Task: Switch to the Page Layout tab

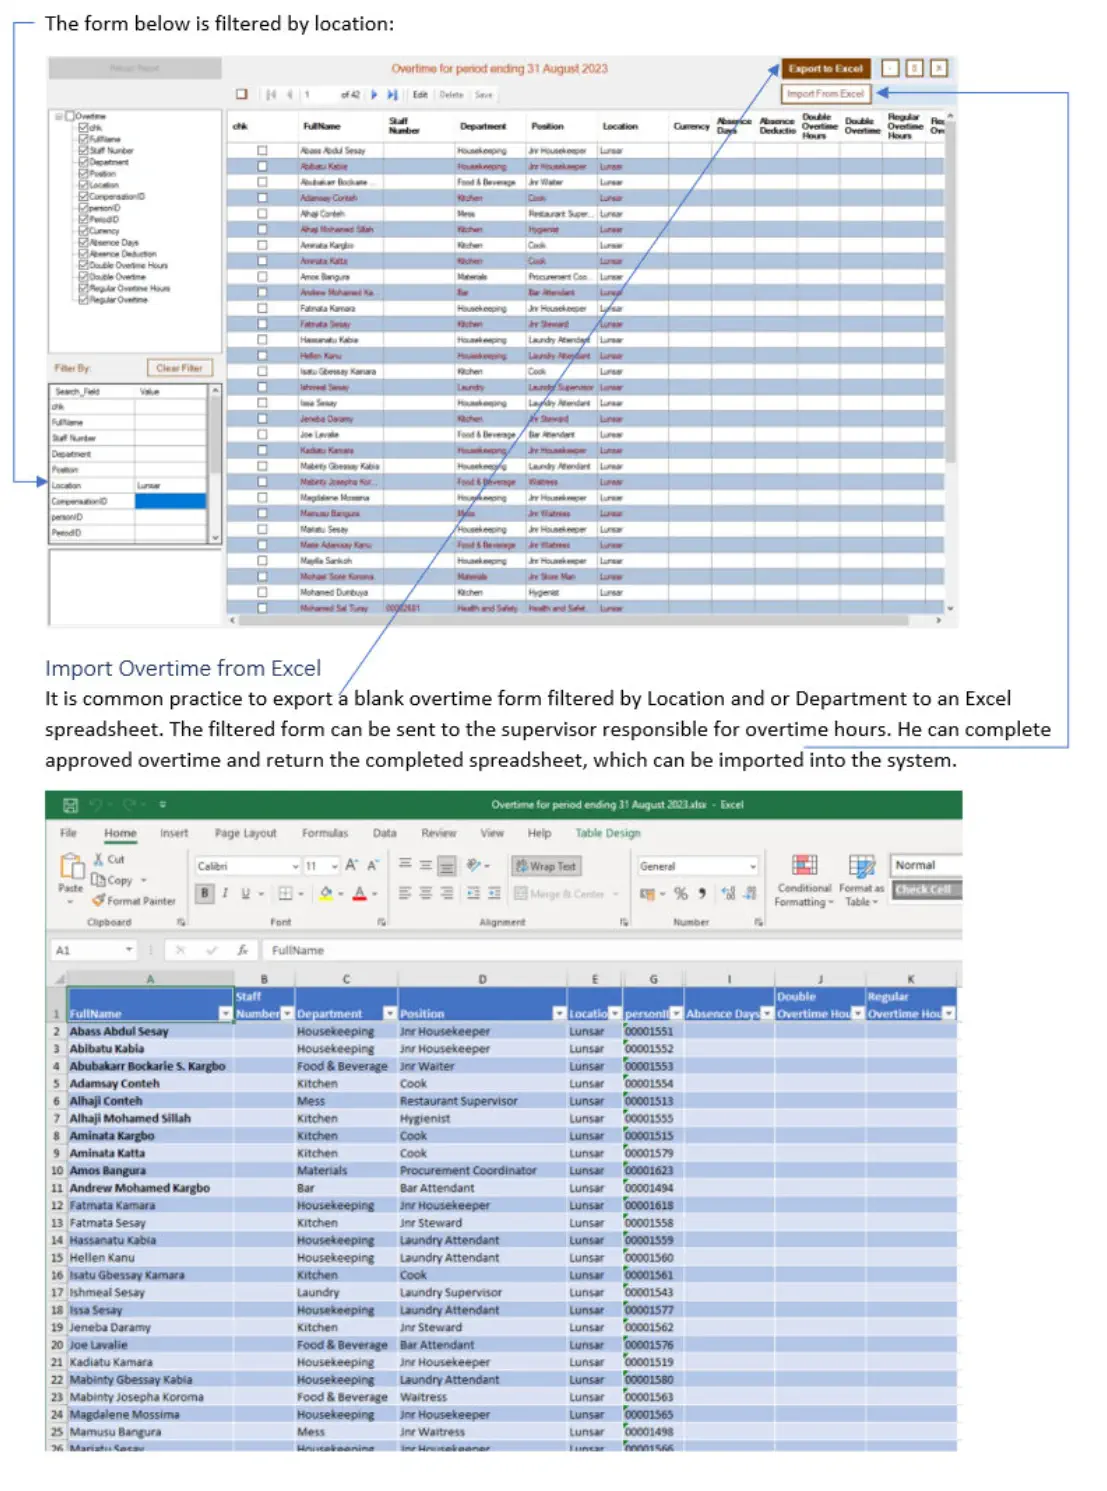Action: [246, 833]
